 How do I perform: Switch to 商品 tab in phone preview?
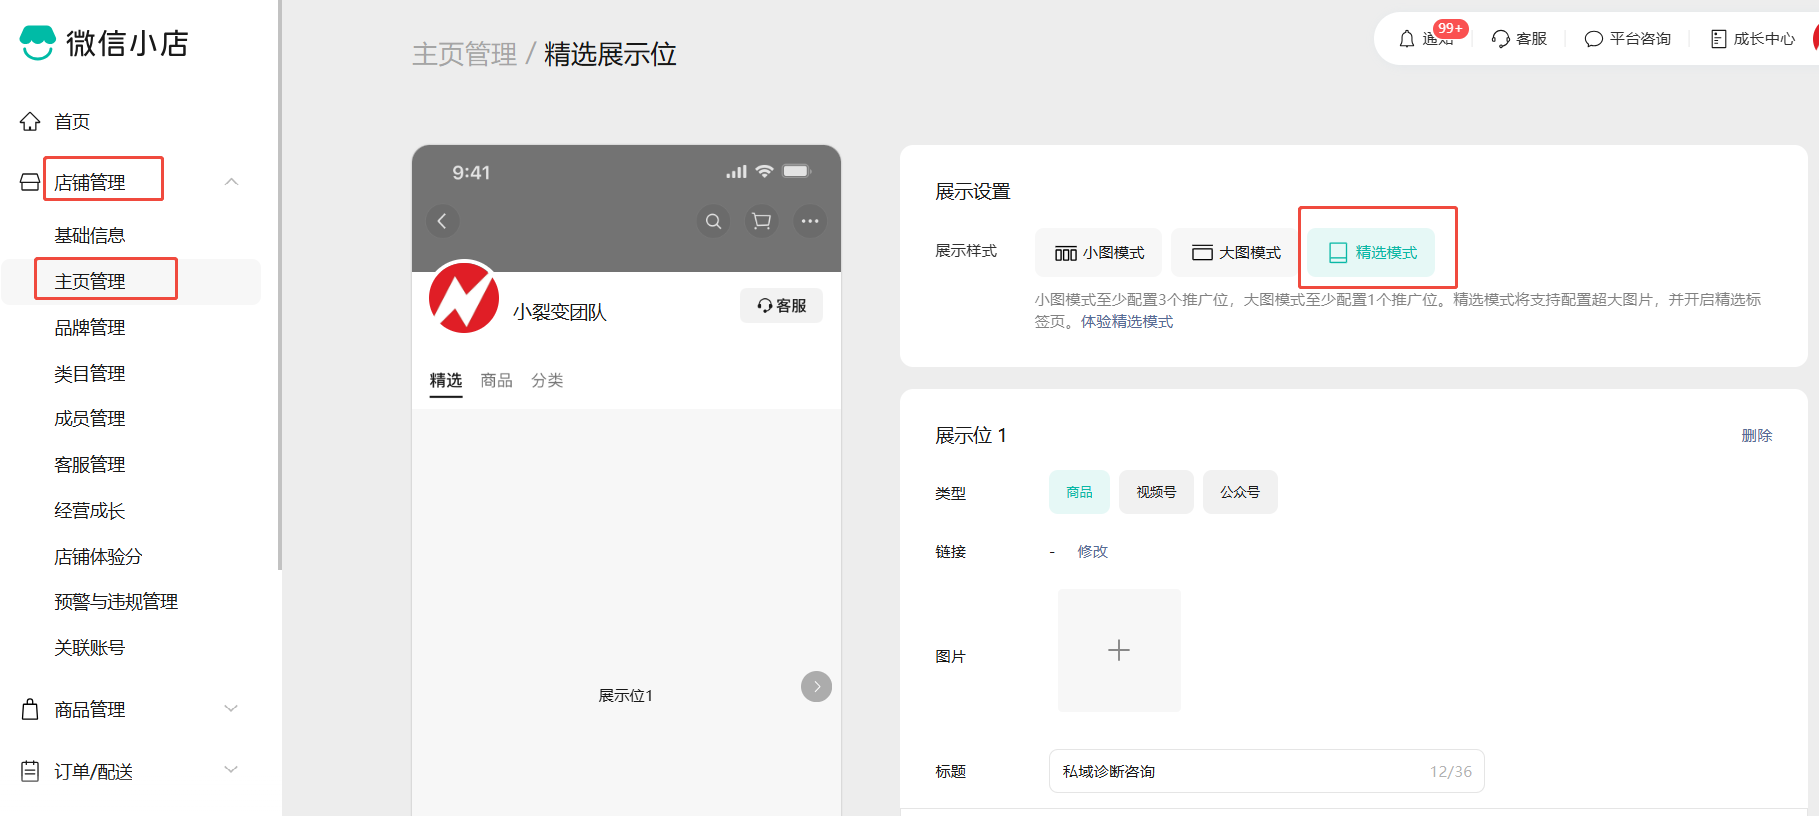coord(496,380)
